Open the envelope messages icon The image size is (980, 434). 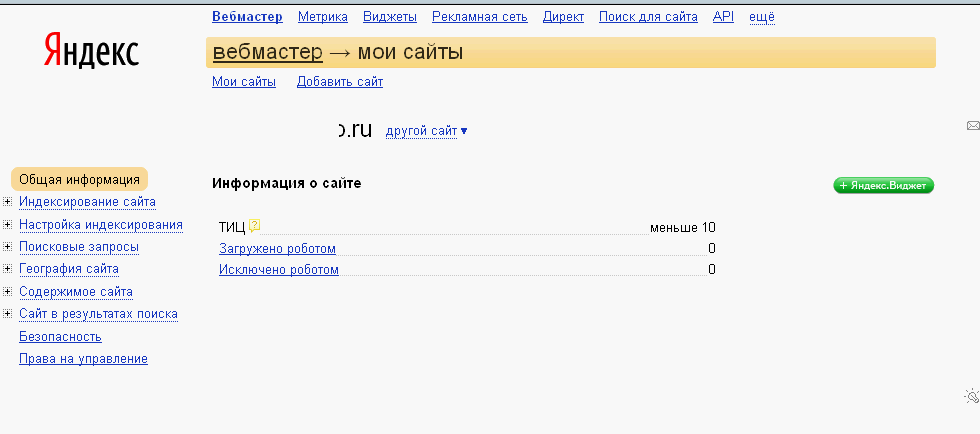[x=973, y=126]
